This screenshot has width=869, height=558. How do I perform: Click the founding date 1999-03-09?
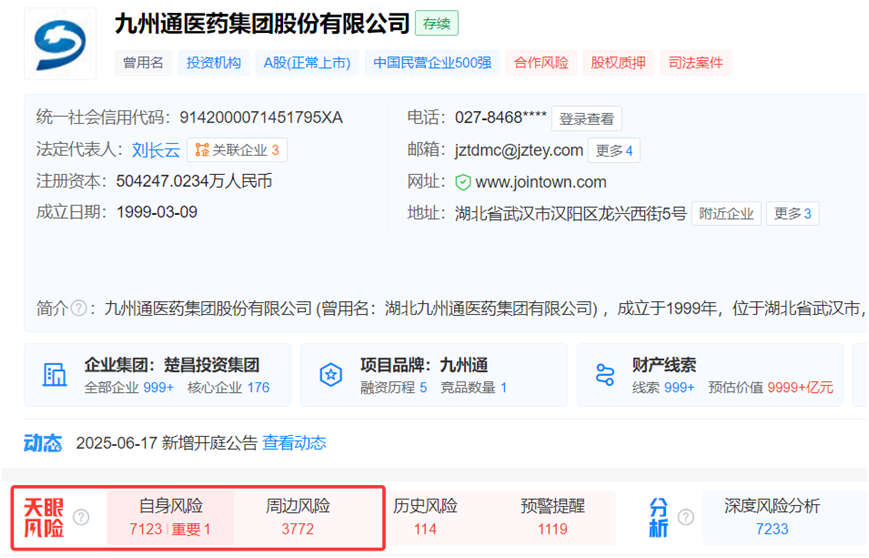point(157,212)
